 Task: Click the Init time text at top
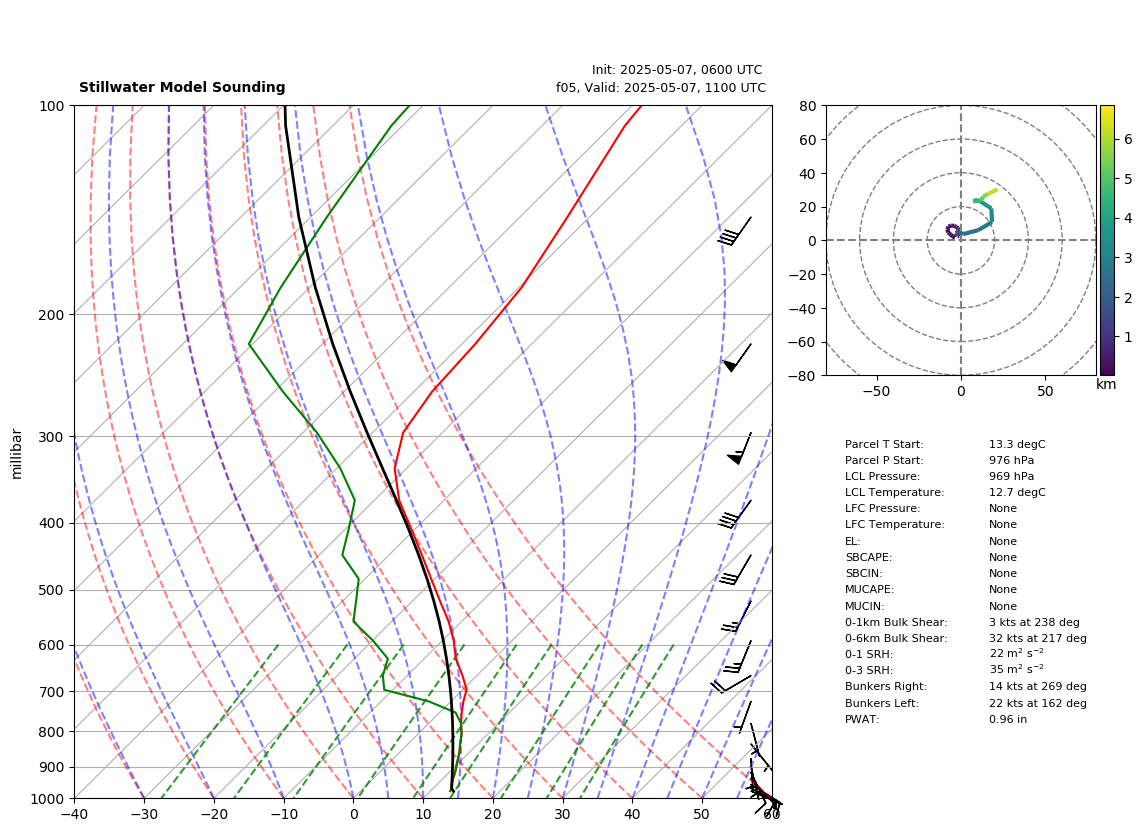677,70
